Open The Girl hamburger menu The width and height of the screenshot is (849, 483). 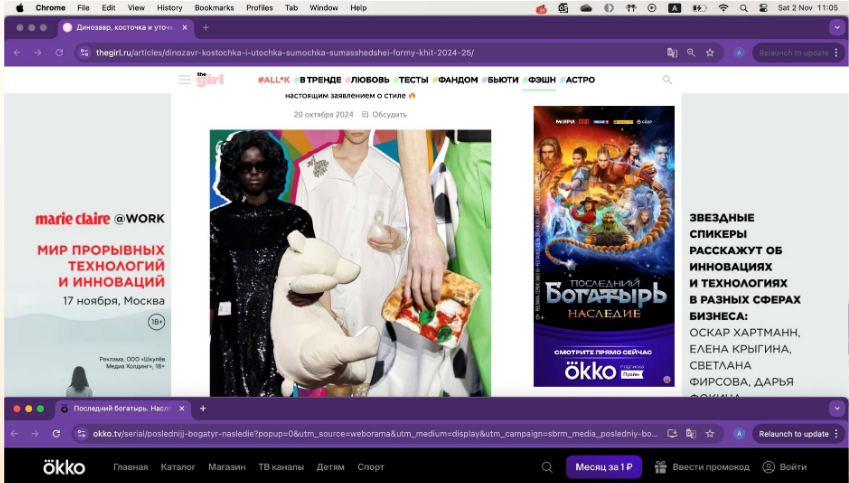coord(184,80)
